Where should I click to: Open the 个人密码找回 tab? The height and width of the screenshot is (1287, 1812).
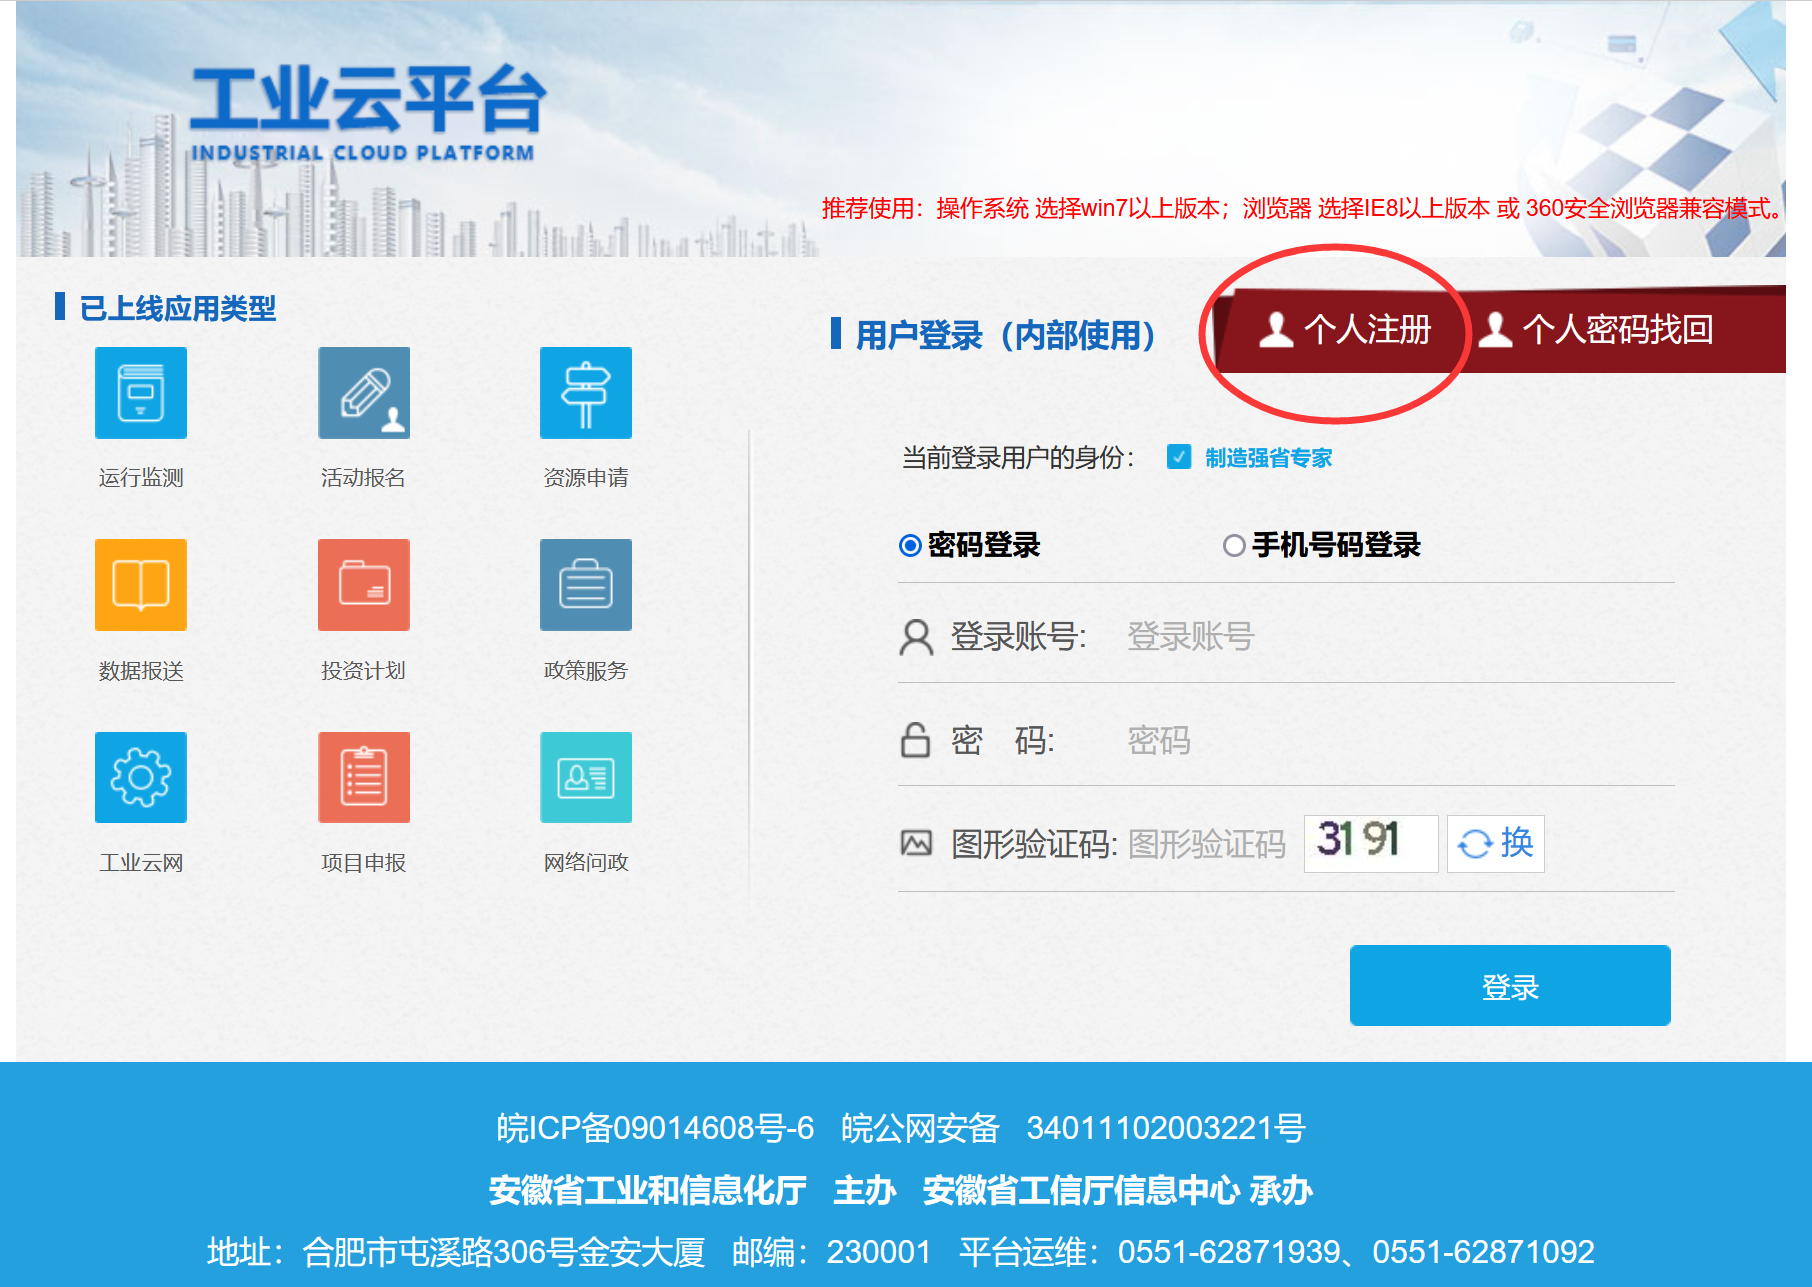(x=1598, y=330)
